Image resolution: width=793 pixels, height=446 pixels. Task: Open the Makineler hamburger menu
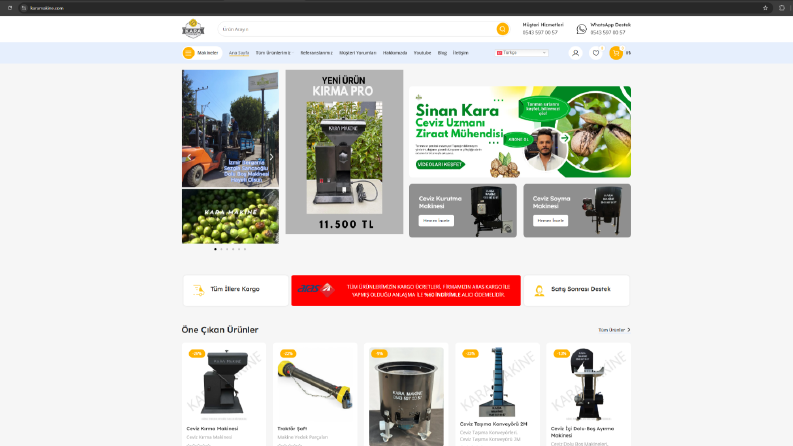tap(189, 53)
